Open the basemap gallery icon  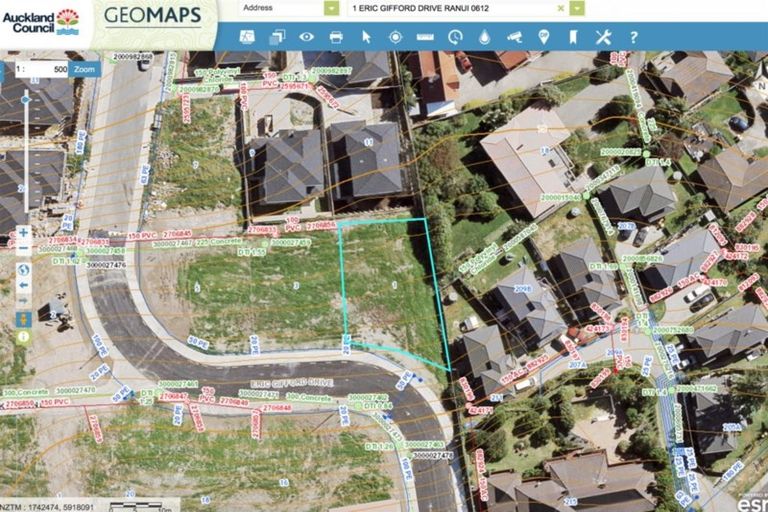[x=247, y=37]
